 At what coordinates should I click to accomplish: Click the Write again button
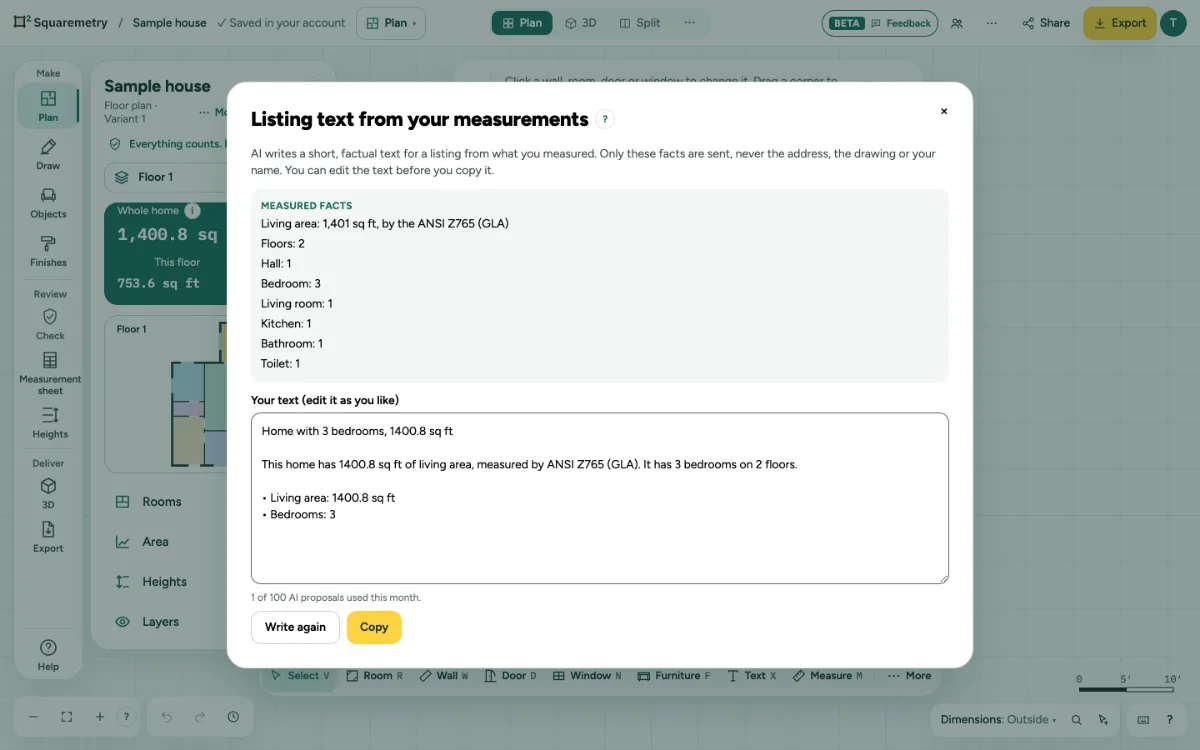tap(295, 627)
